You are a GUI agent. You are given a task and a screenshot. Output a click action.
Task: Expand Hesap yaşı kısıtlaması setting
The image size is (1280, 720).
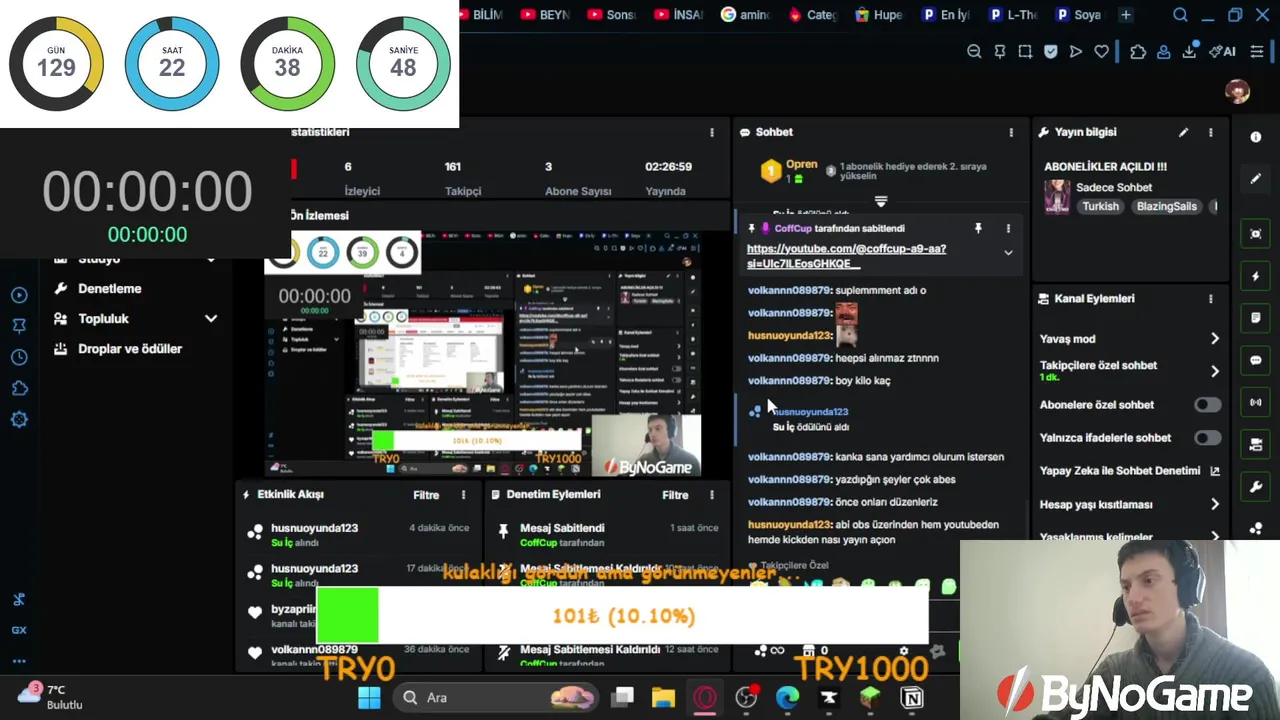(x=1215, y=505)
